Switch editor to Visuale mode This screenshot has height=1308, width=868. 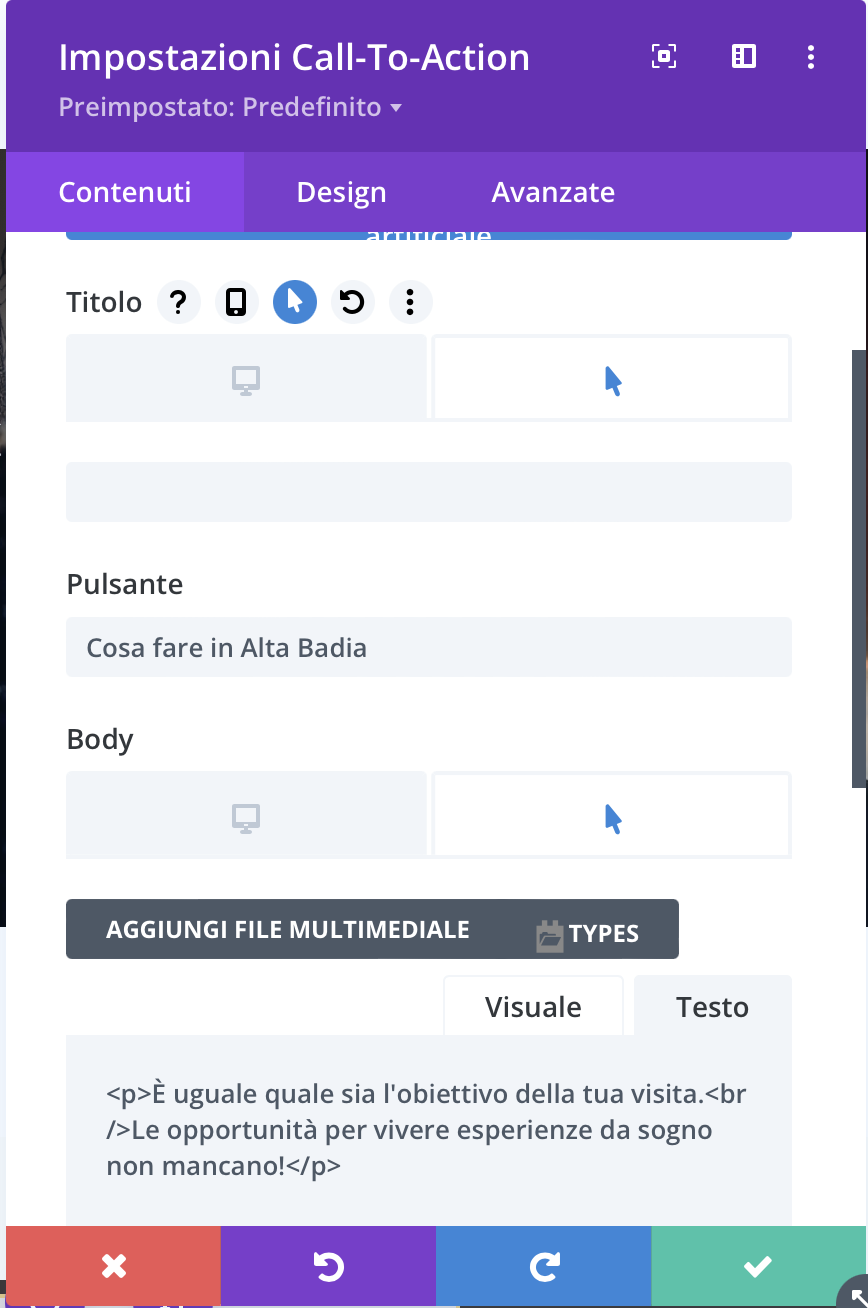pos(533,1007)
